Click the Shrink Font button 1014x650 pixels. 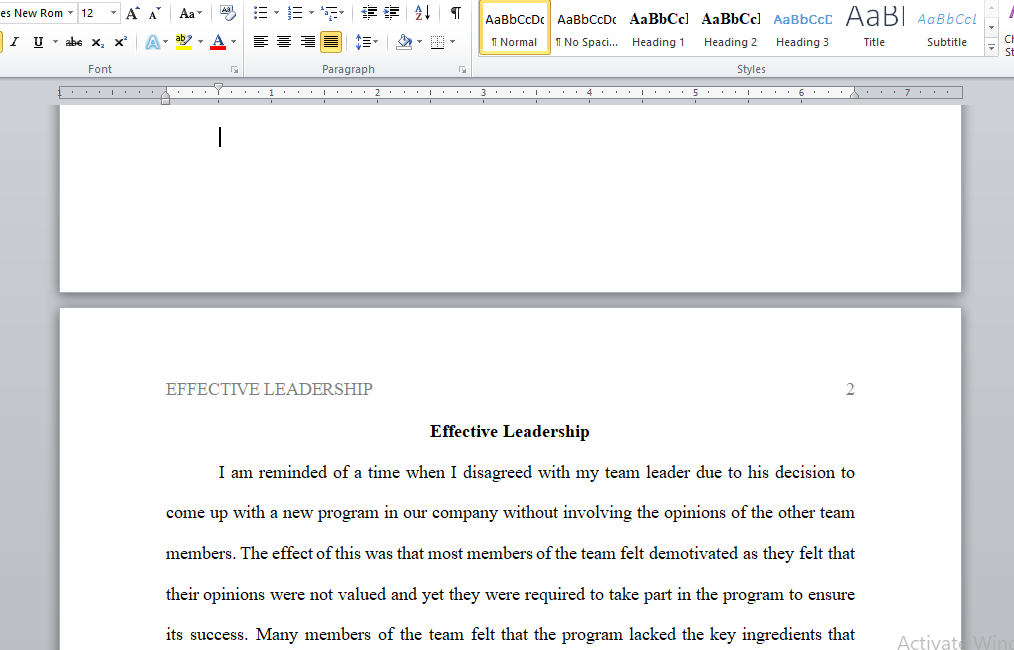[155, 13]
